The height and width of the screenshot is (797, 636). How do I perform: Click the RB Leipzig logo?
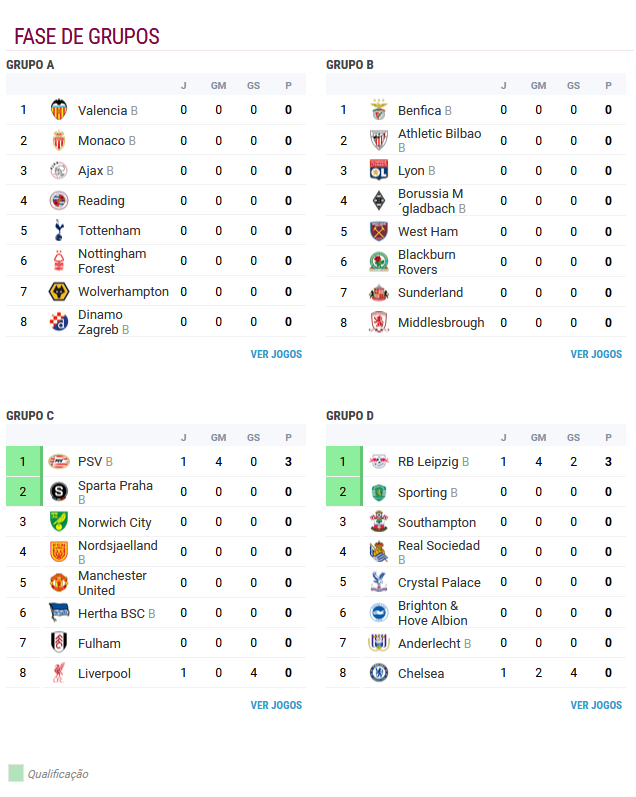point(379,462)
